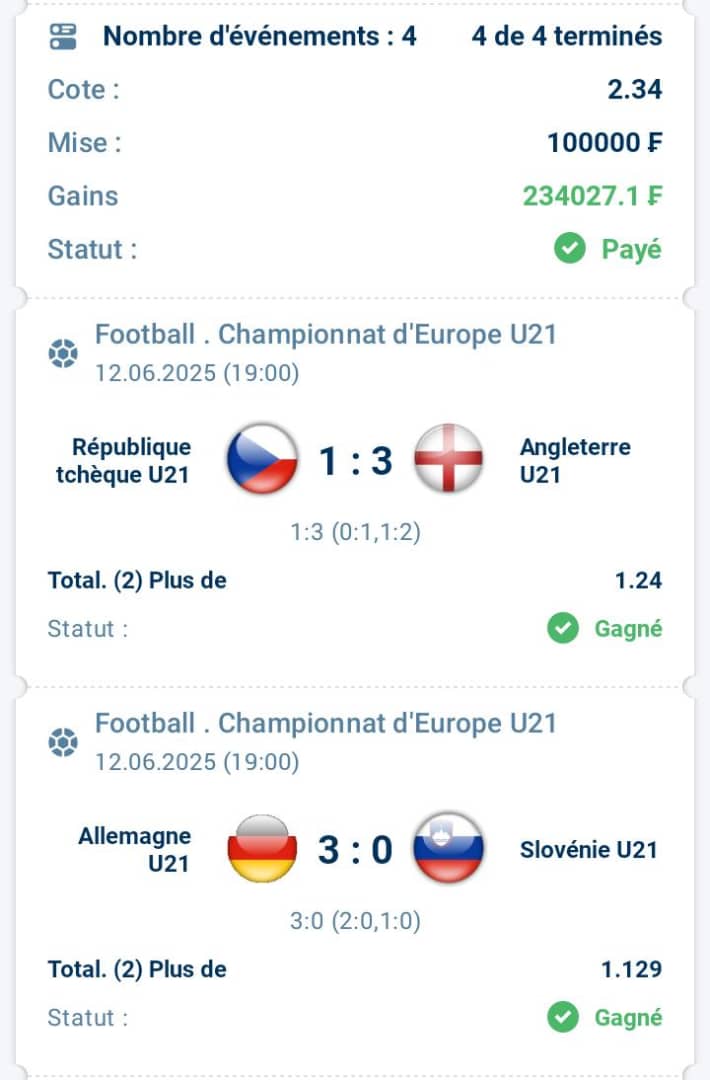Click the football icon of the second match

point(63,742)
